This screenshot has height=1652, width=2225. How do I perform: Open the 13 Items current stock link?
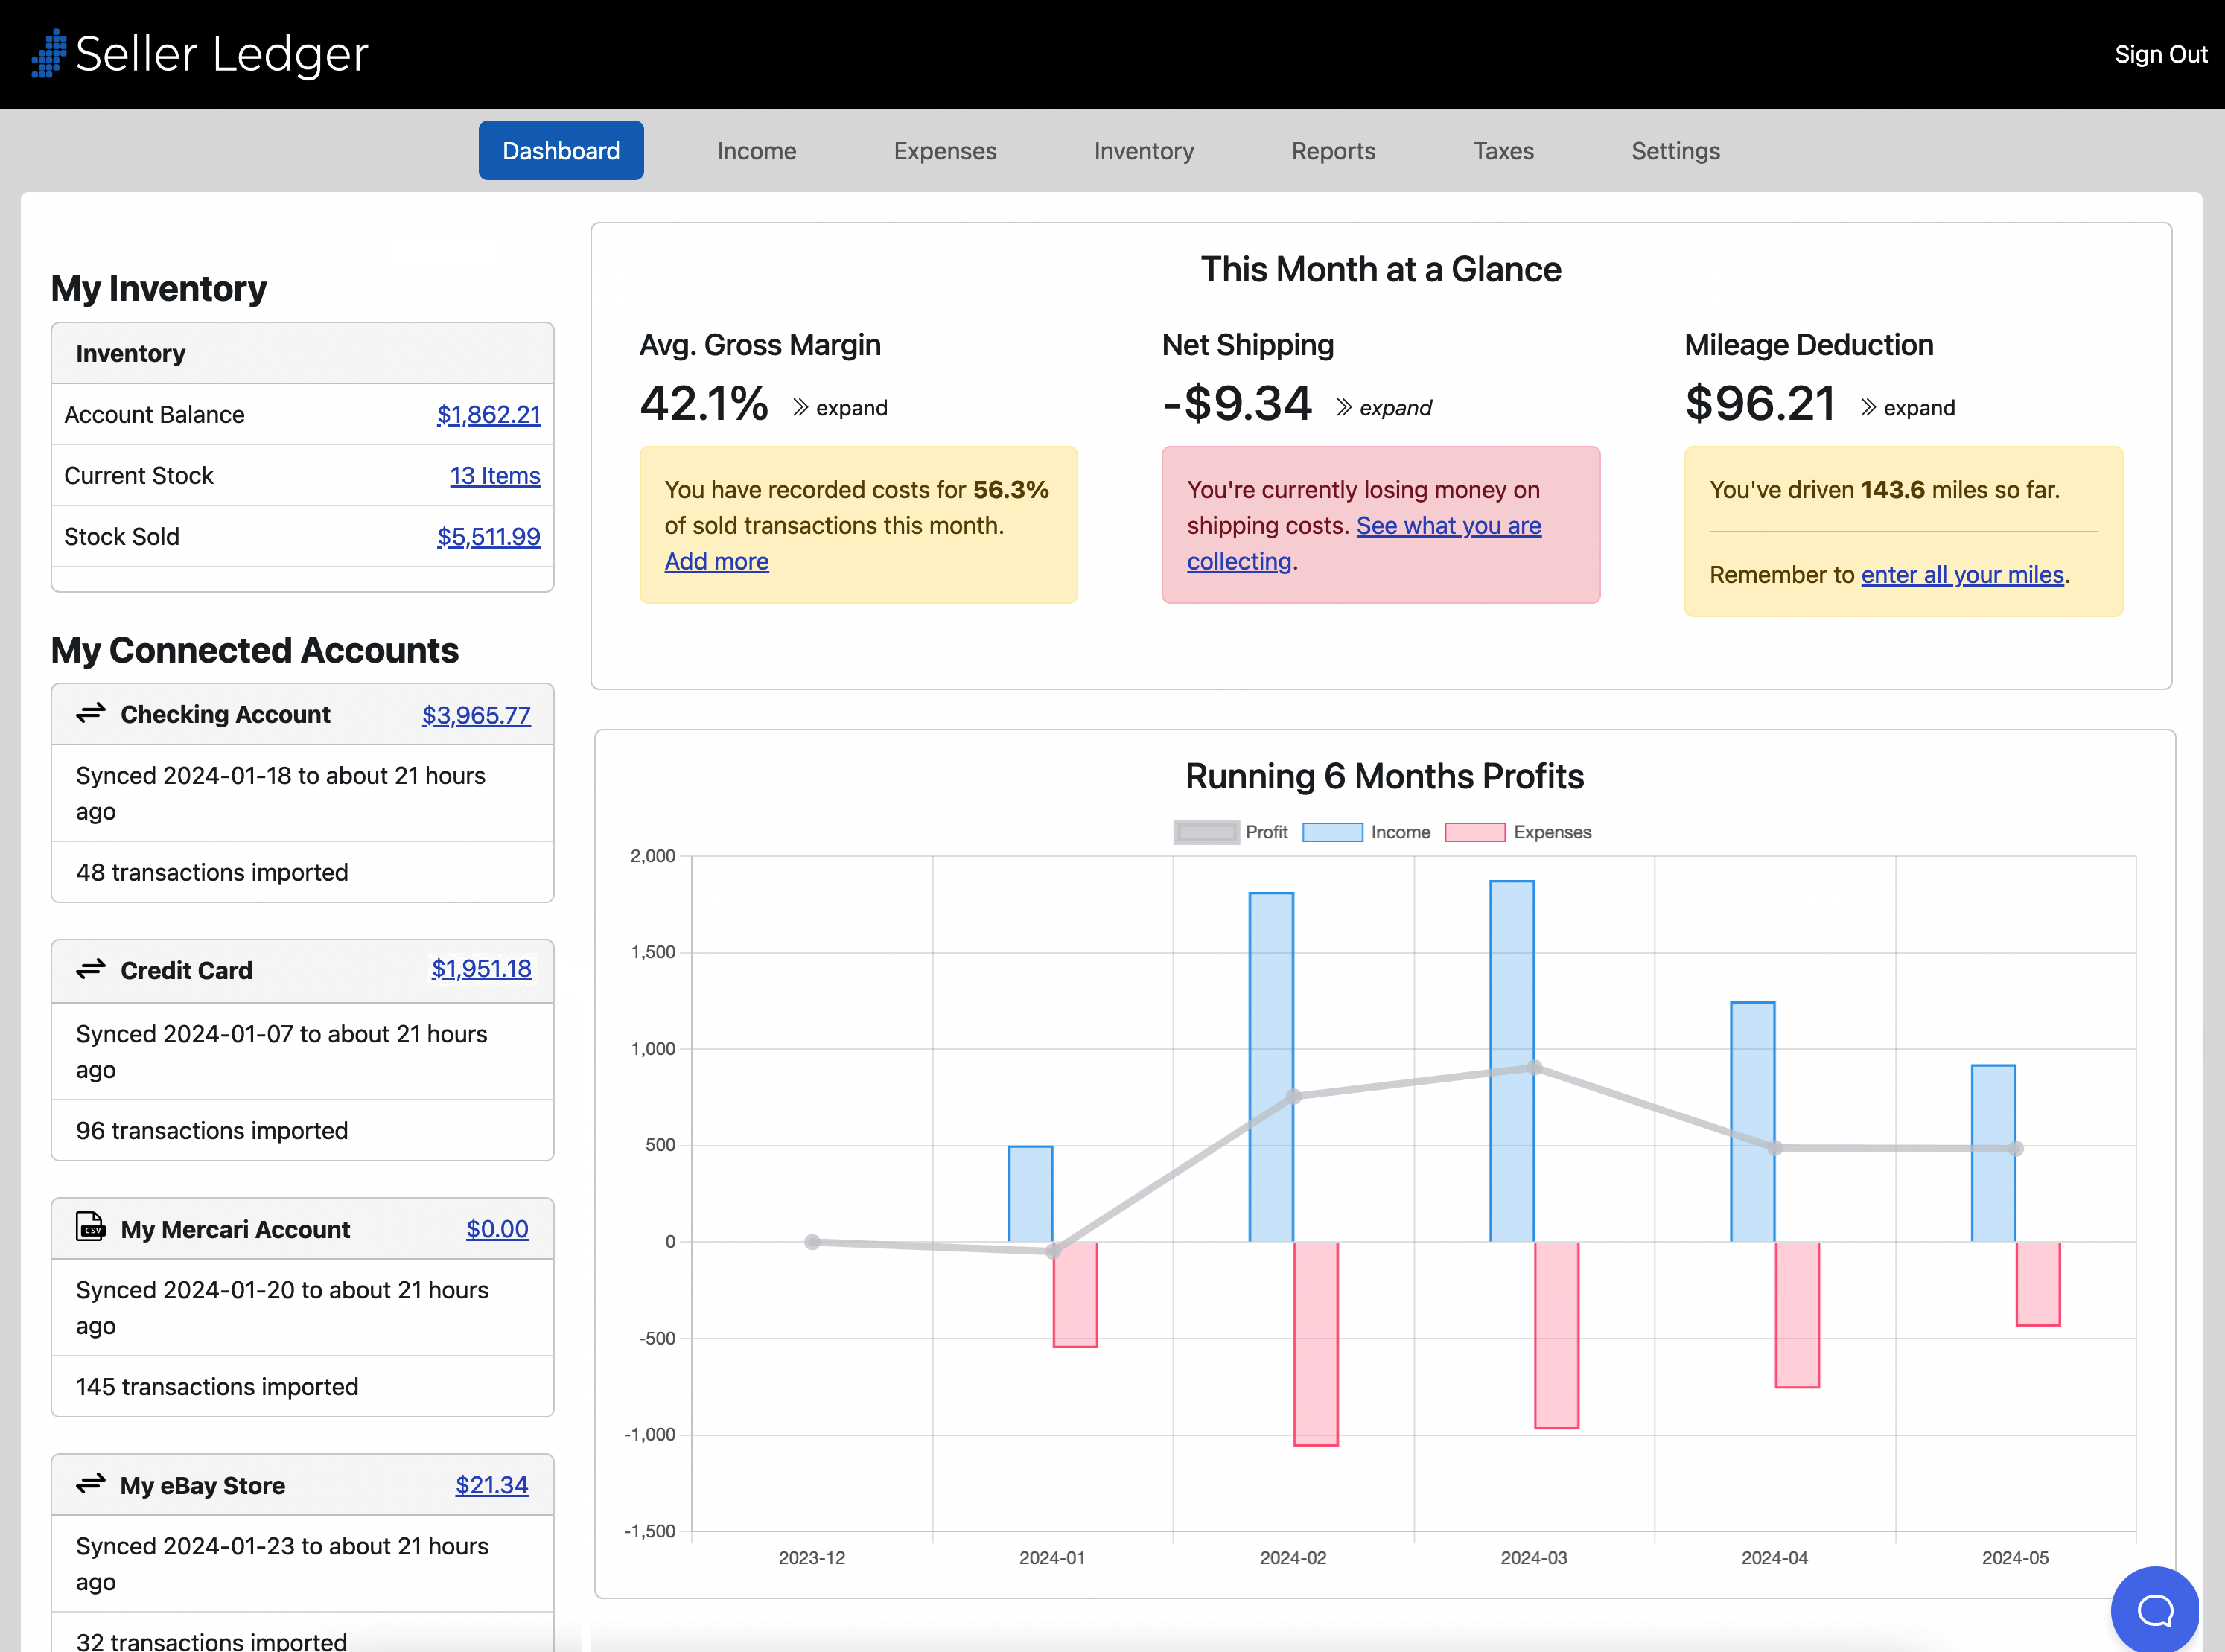pyautogui.click(x=495, y=475)
